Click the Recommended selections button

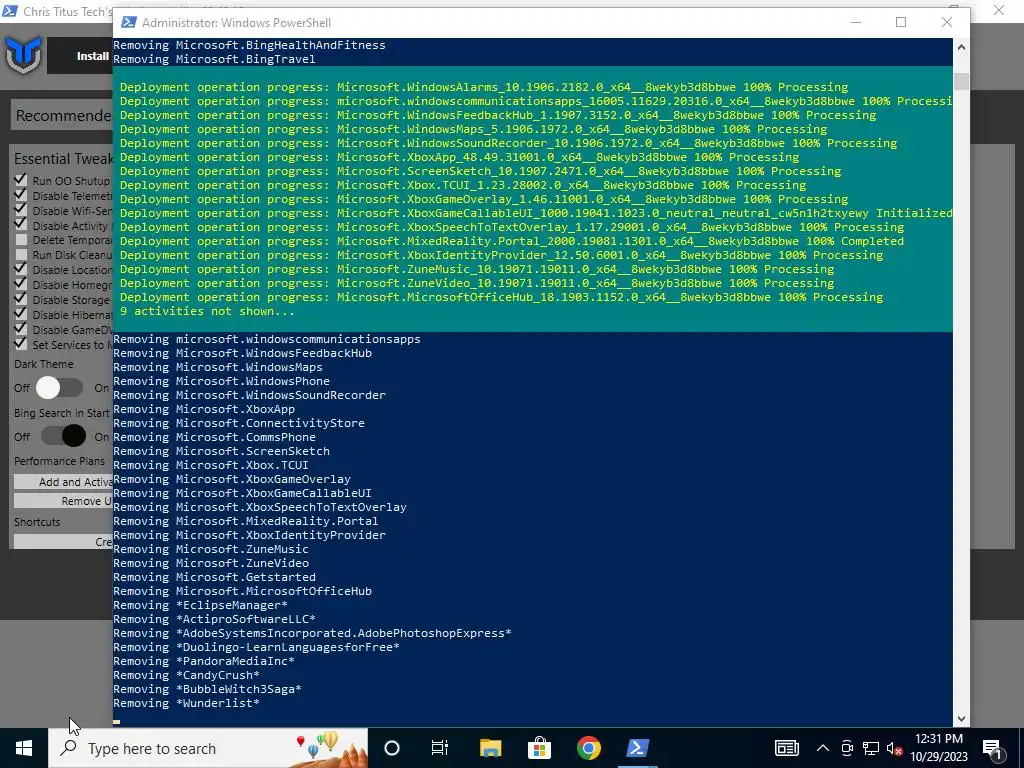point(63,116)
